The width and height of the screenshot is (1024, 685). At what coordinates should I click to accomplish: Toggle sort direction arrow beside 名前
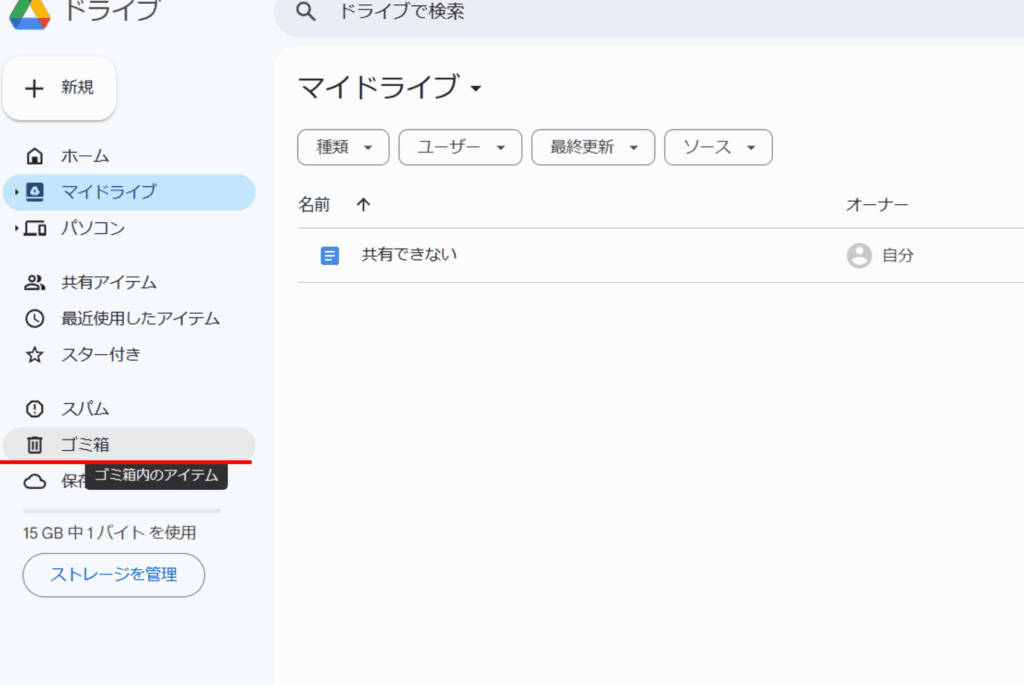[363, 205]
